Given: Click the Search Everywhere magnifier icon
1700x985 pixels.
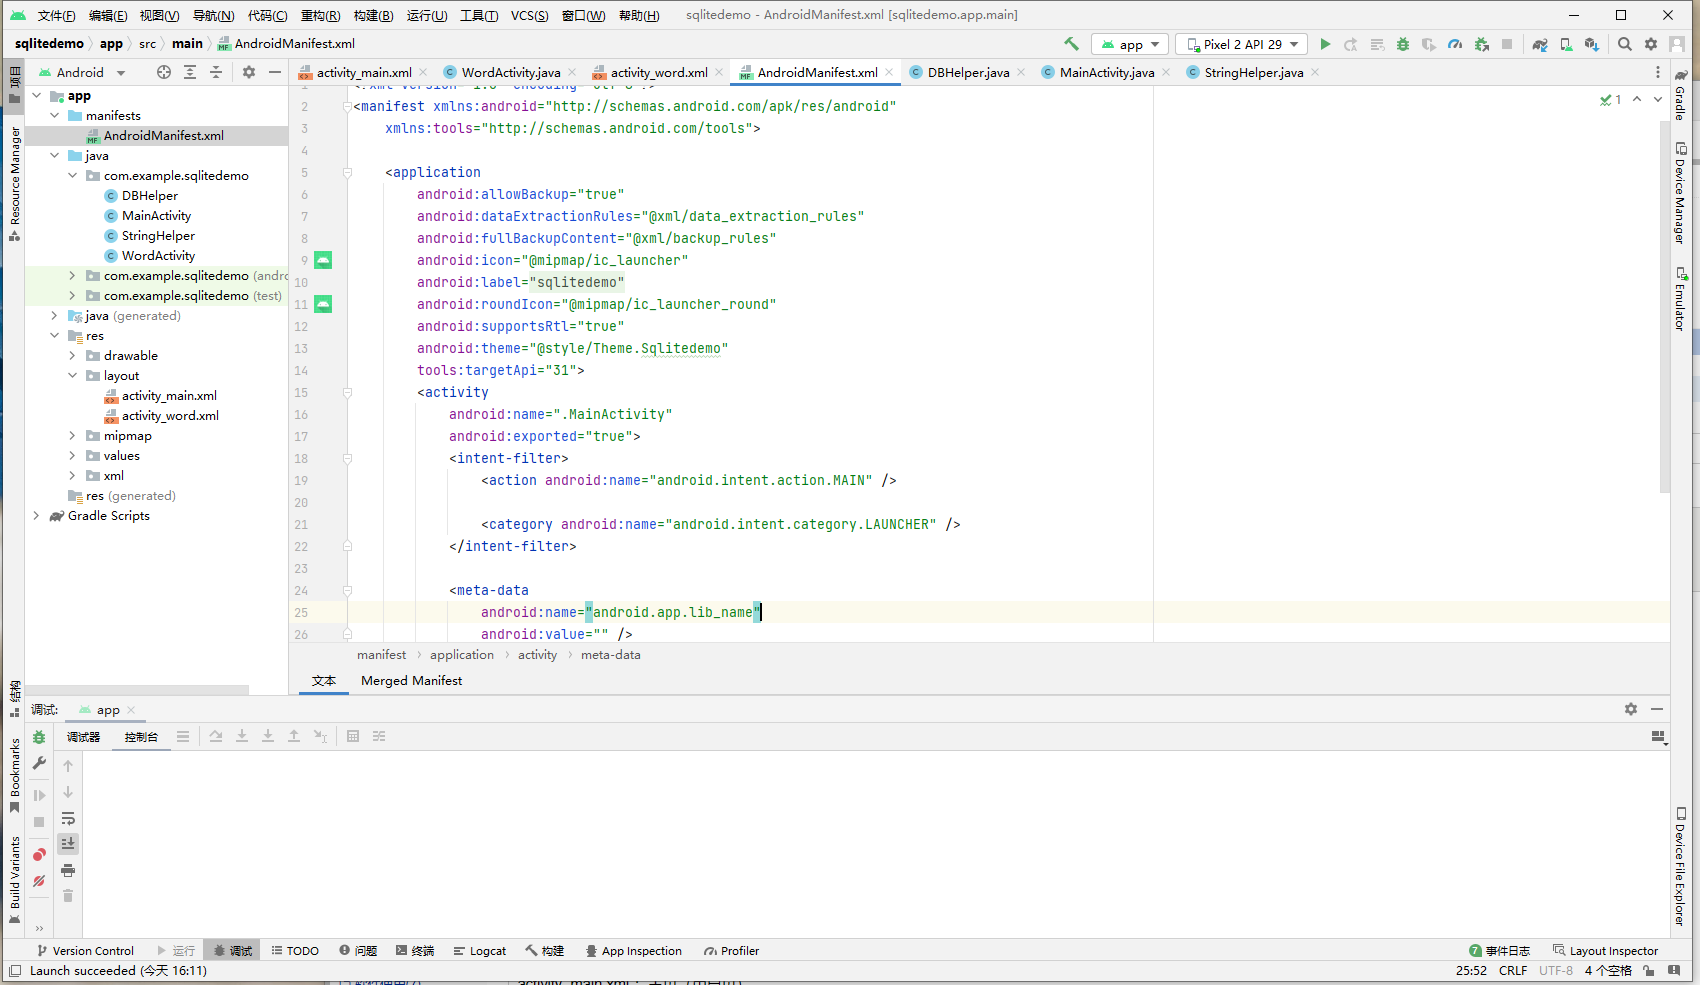Looking at the screenshot, I should [1625, 44].
